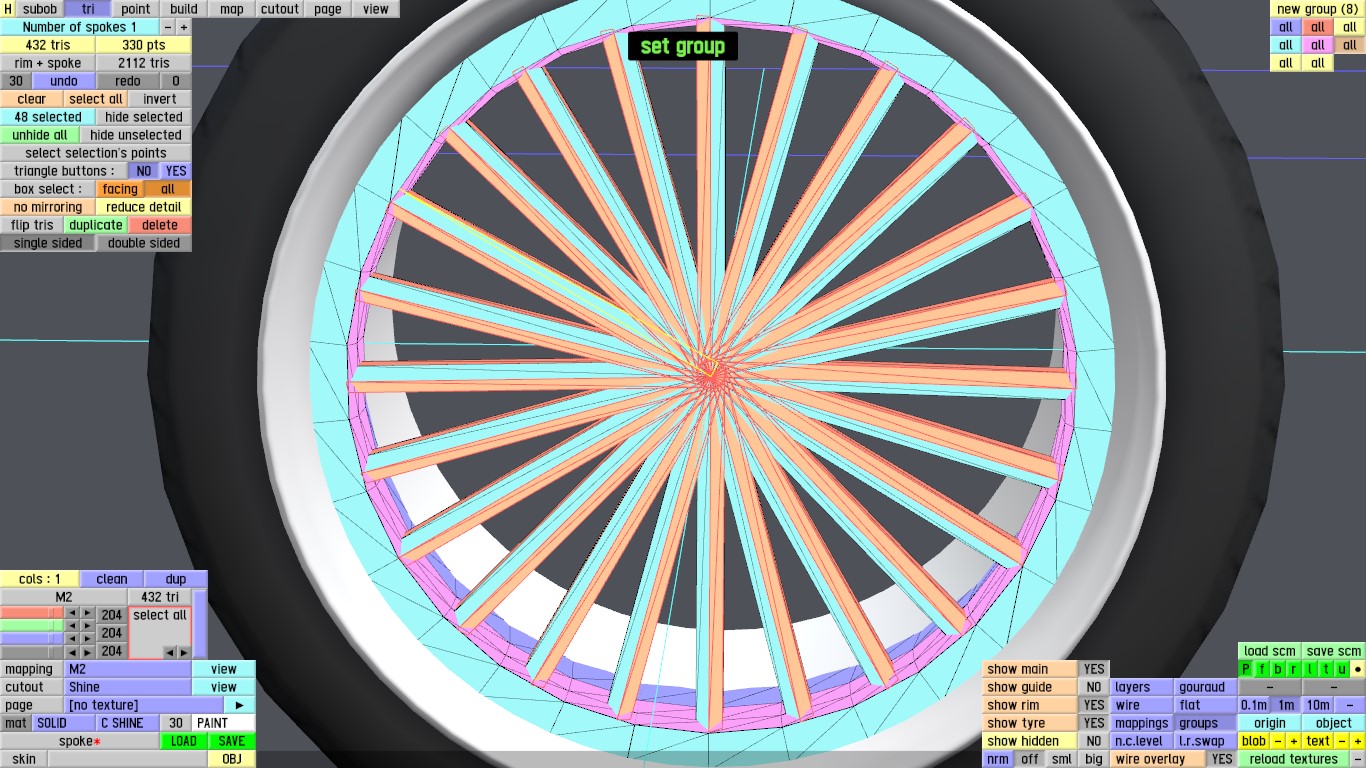Select the tri mode tab

(88, 9)
